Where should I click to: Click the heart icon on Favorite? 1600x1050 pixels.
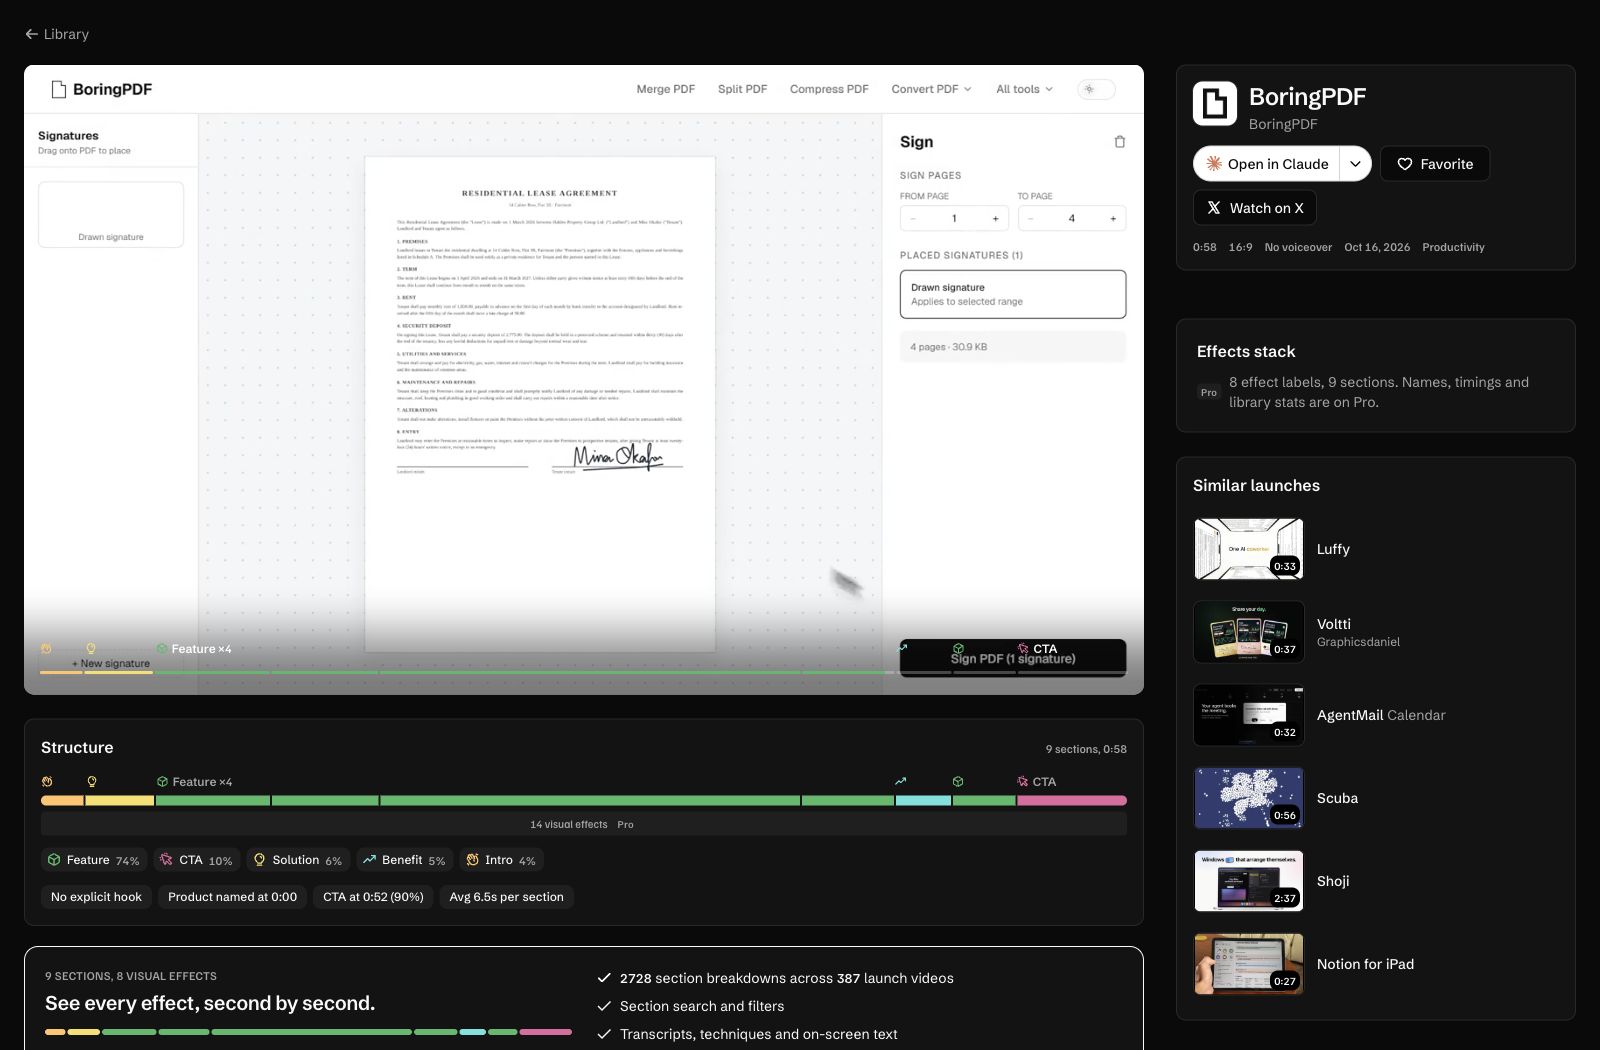[x=1405, y=164]
